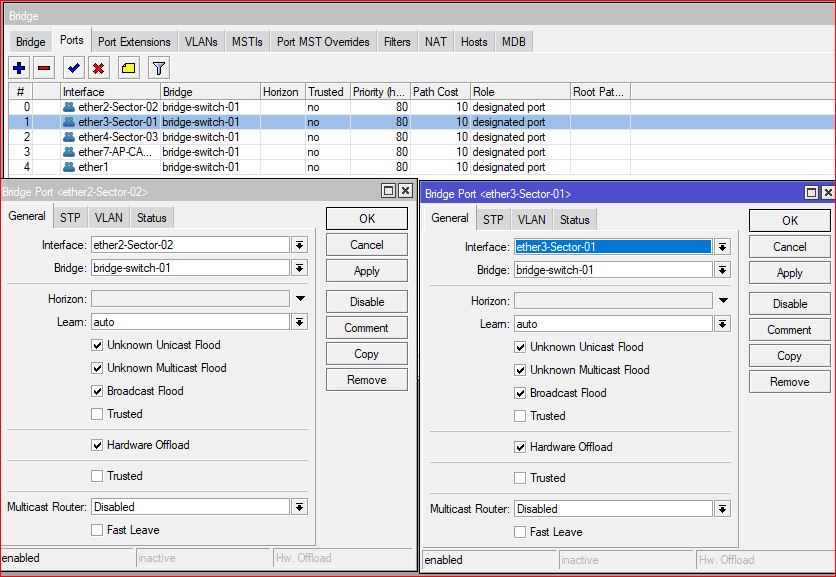Click Cancel in ether3-Sector-01 window

(790, 247)
